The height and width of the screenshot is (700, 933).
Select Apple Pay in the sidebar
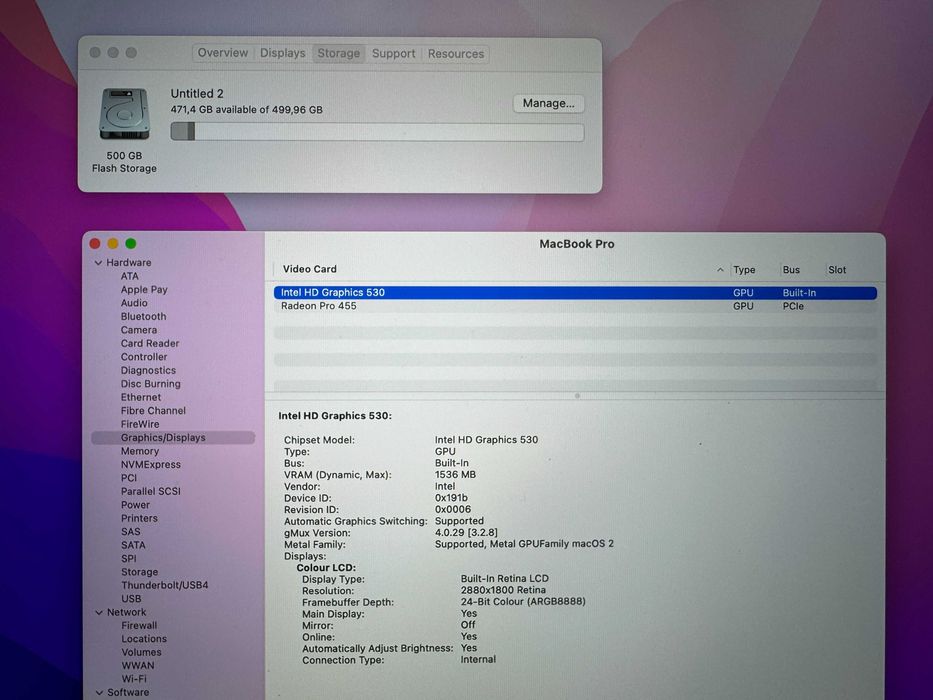[x=144, y=290]
